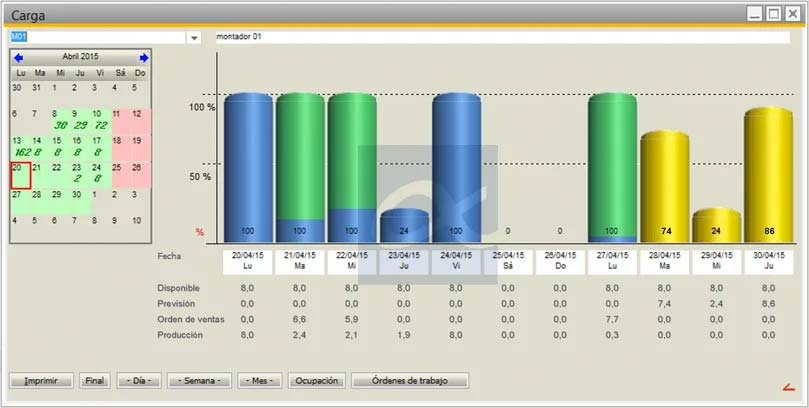Image resolution: width=809 pixels, height=408 pixels.
Task: Select the 27/04/15 Lu date header
Action: pos(612,261)
